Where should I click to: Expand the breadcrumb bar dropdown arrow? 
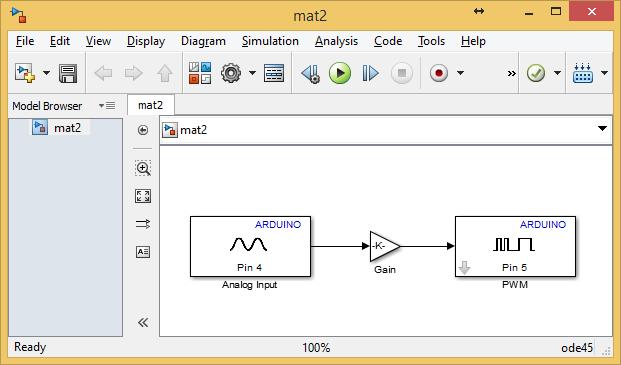pyautogui.click(x=602, y=129)
